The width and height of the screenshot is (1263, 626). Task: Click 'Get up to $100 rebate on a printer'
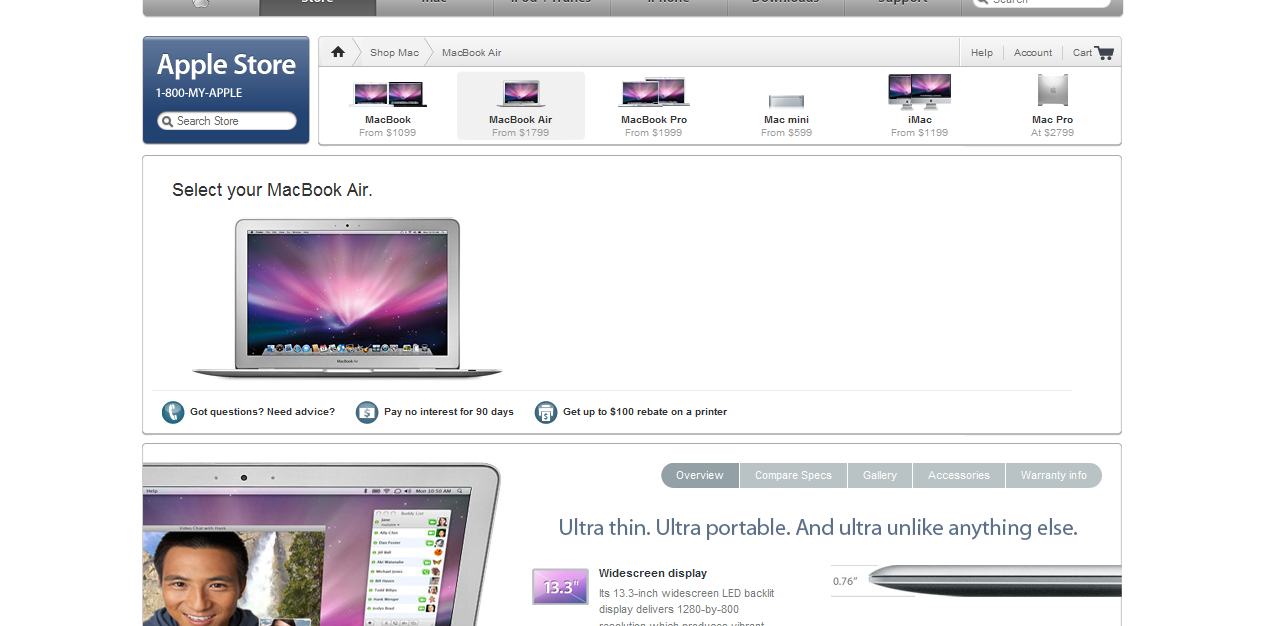(645, 412)
